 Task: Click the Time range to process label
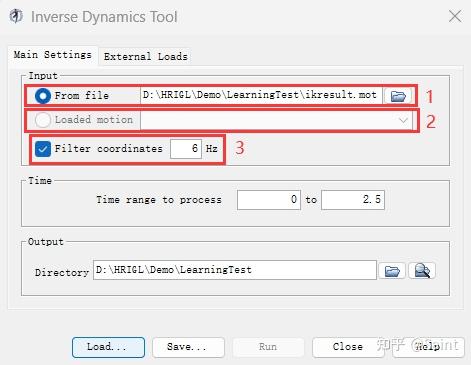coord(159,200)
